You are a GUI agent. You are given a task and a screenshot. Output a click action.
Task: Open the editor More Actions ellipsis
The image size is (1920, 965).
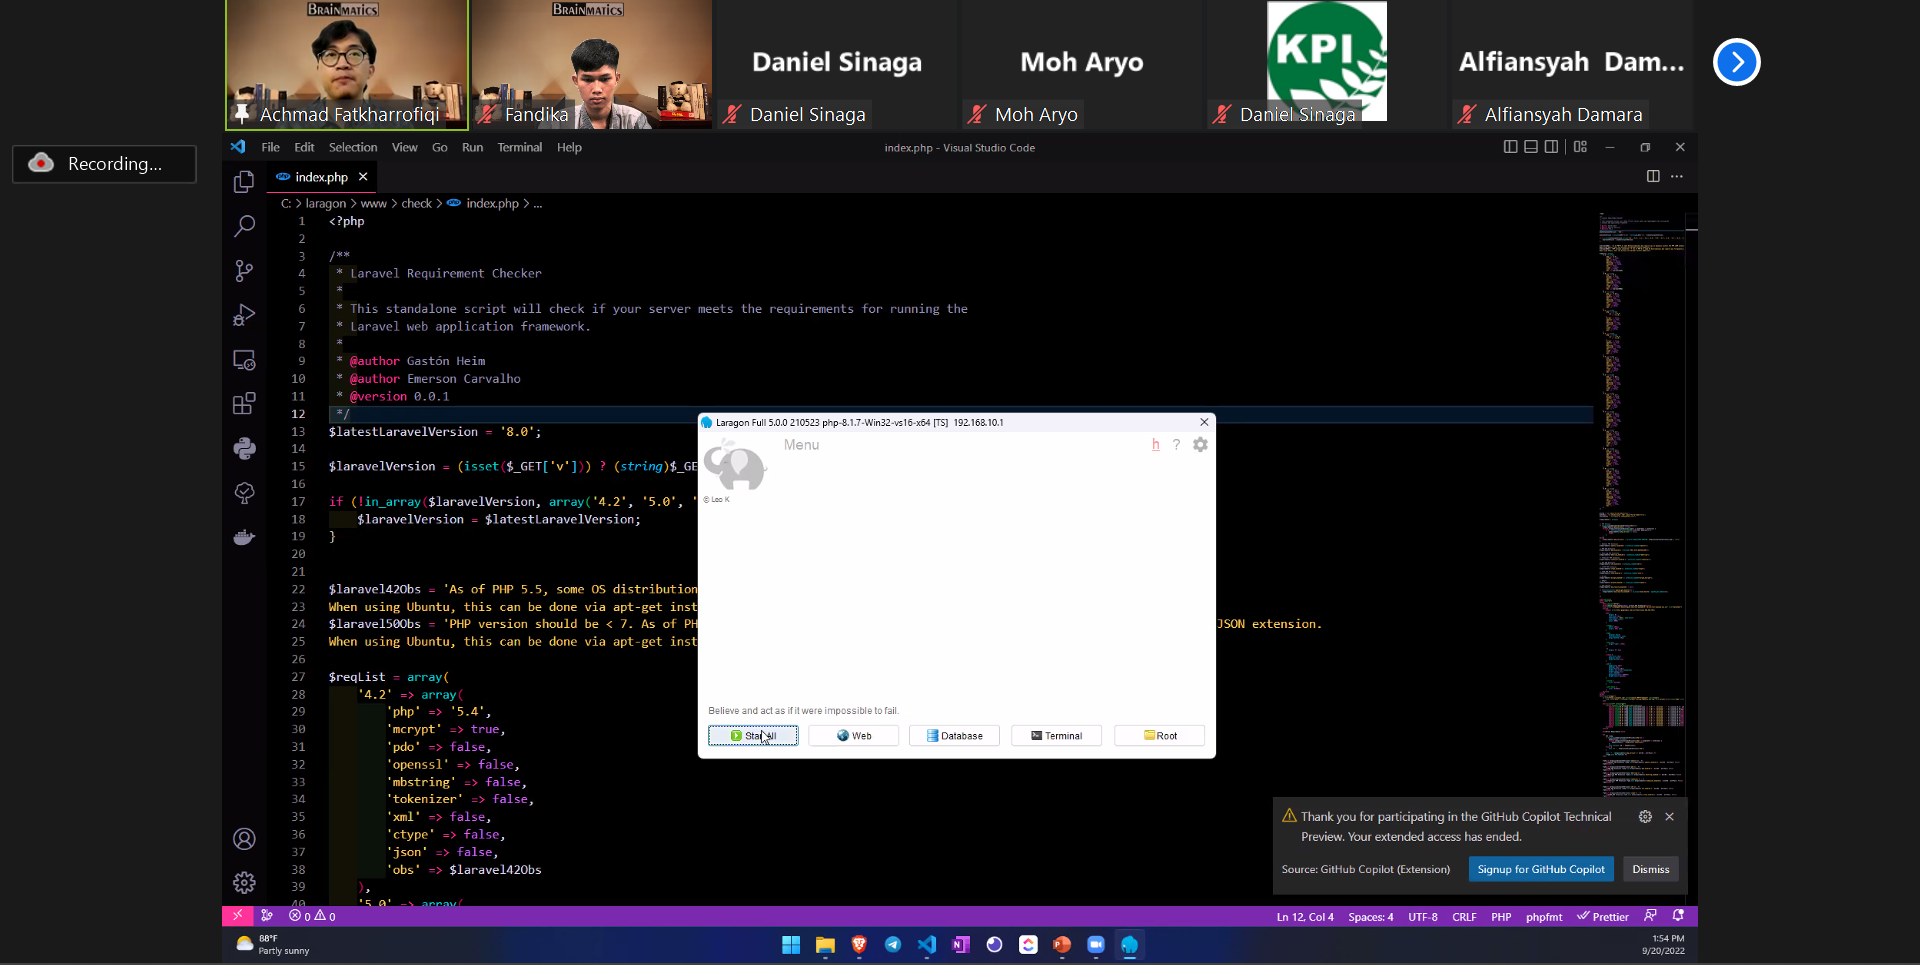click(1677, 177)
